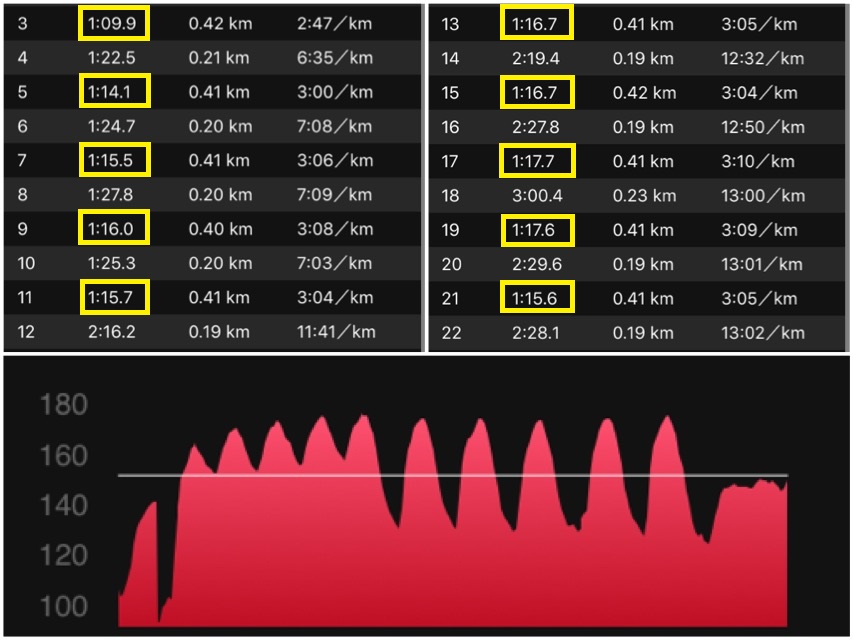This screenshot has width=853, height=640.
Task: Select lap 21 time 1:15.6
Action: coord(537,298)
